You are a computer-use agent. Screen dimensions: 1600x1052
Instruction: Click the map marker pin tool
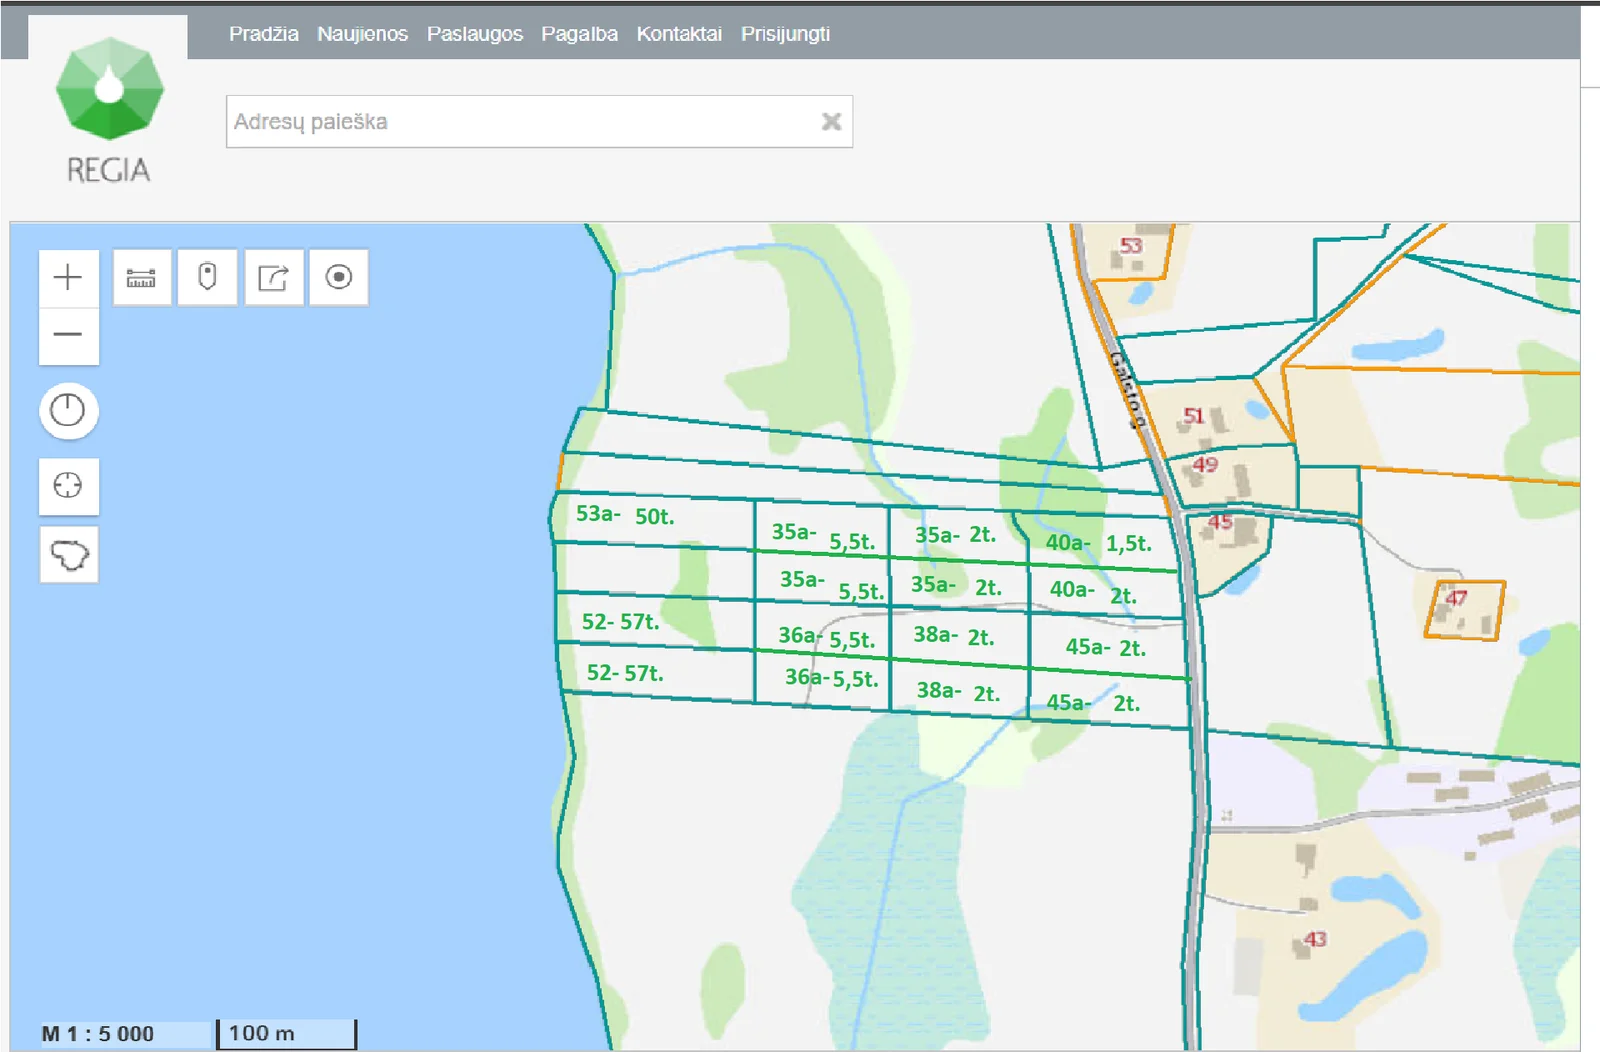(207, 277)
